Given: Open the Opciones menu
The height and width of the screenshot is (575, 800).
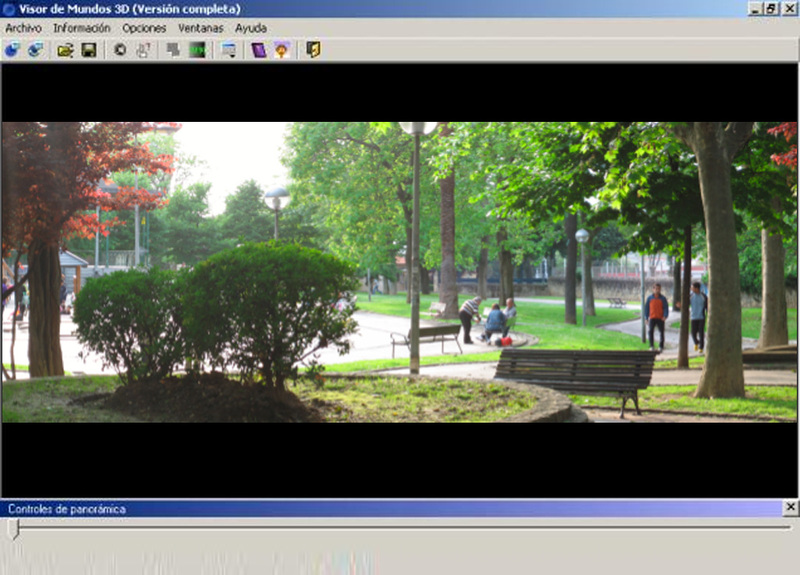Looking at the screenshot, I should [x=144, y=28].
